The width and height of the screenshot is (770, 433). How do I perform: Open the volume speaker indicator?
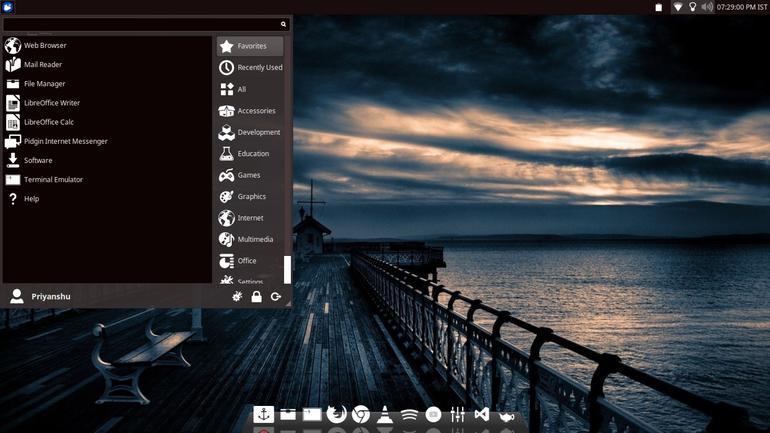pyautogui.click(x=707, y=7)
